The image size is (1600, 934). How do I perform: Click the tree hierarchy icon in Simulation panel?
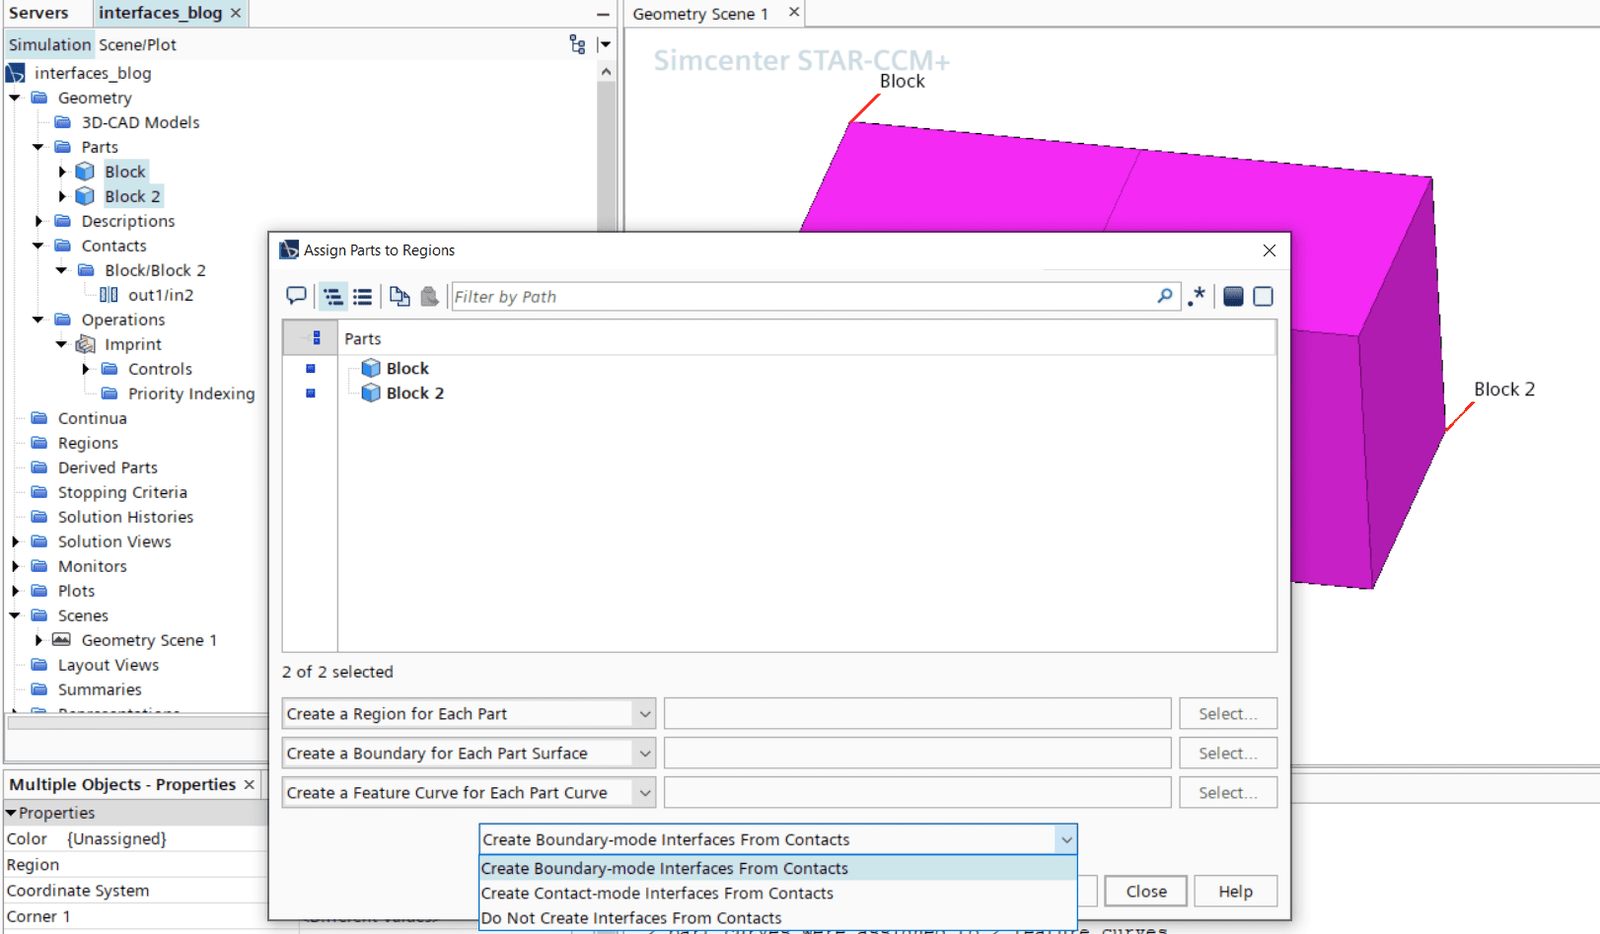pyautogui.click(x=577, y=44)
